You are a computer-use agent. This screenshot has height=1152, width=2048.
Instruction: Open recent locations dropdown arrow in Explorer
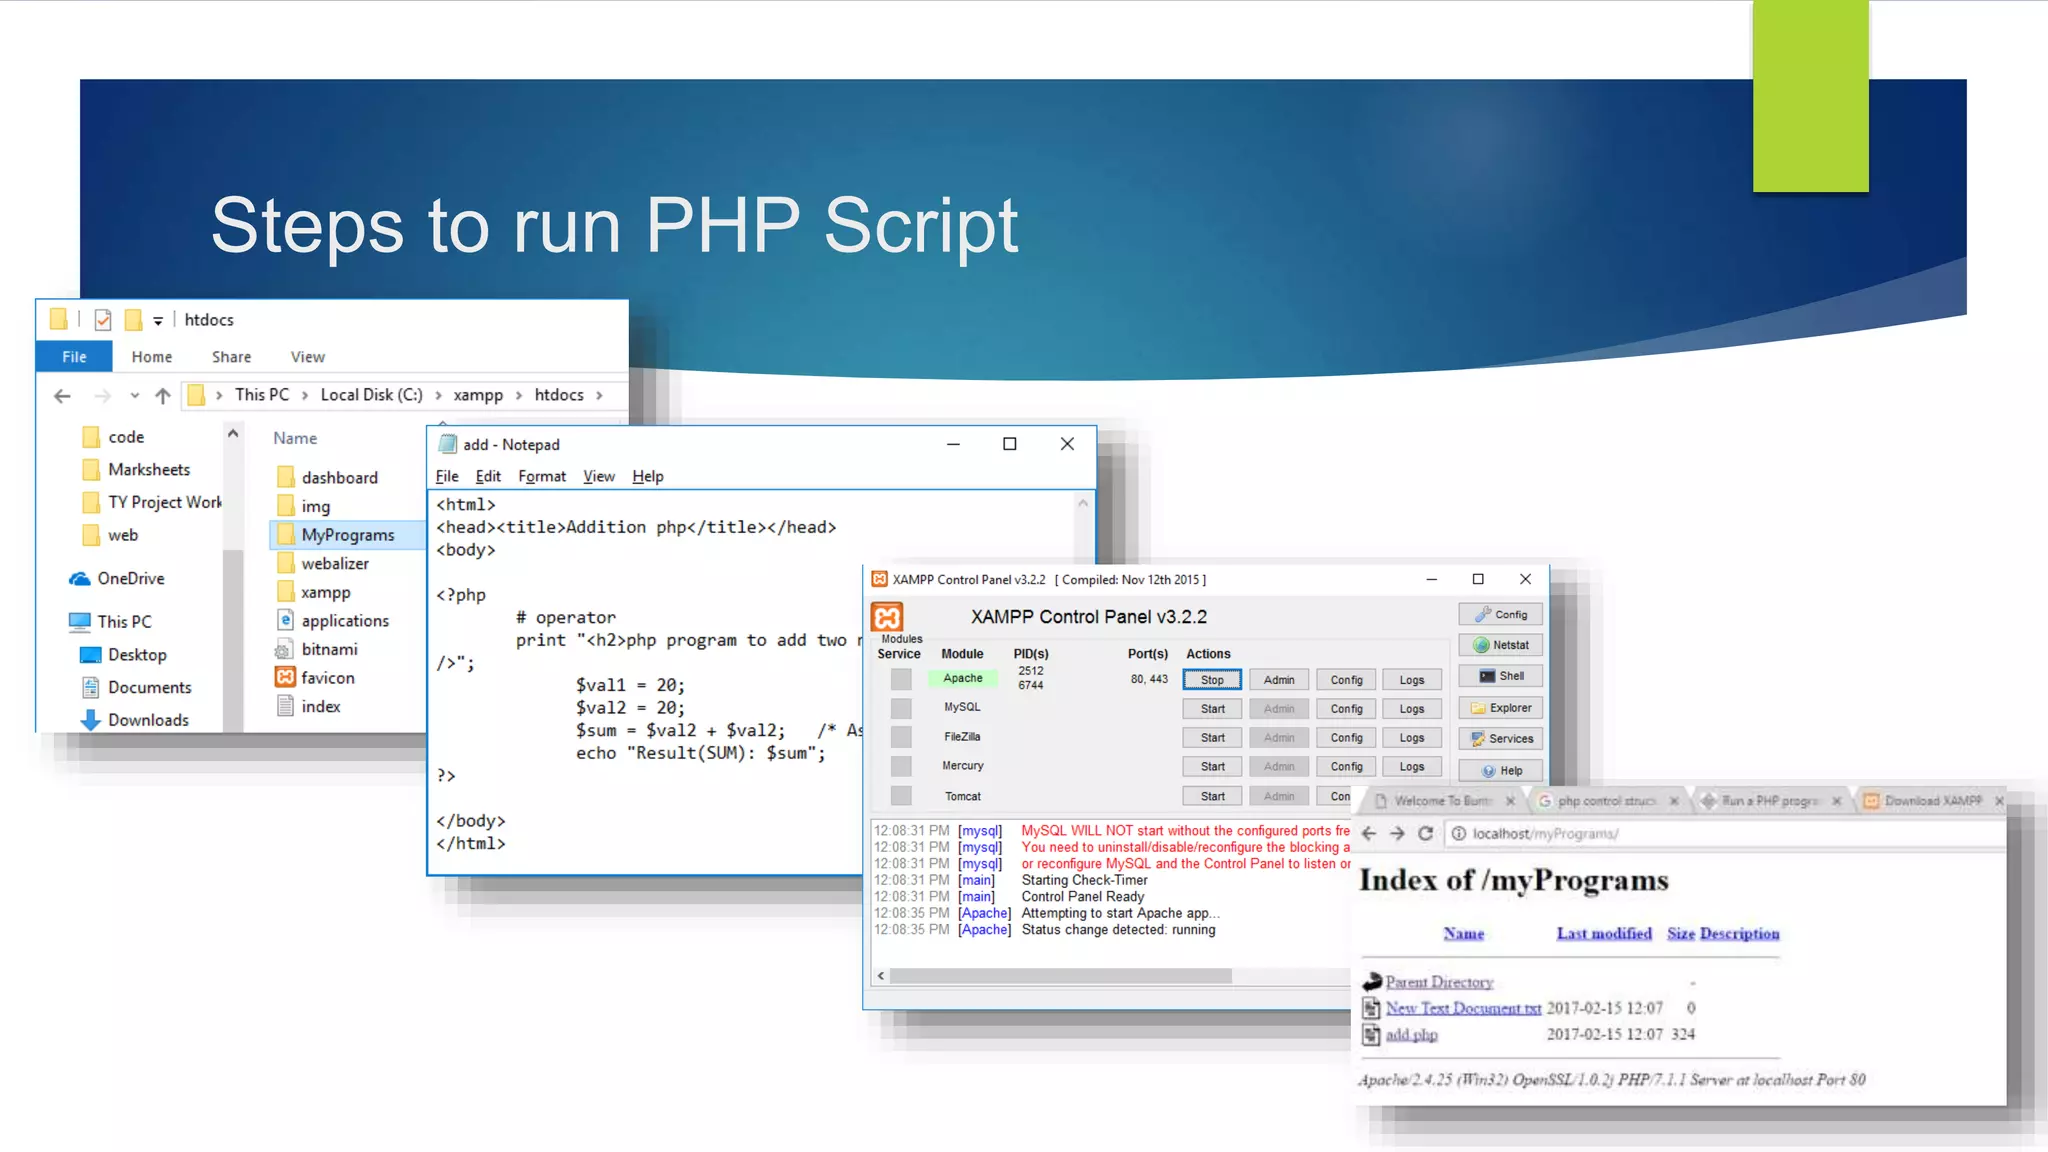click(x=134, y=395)
